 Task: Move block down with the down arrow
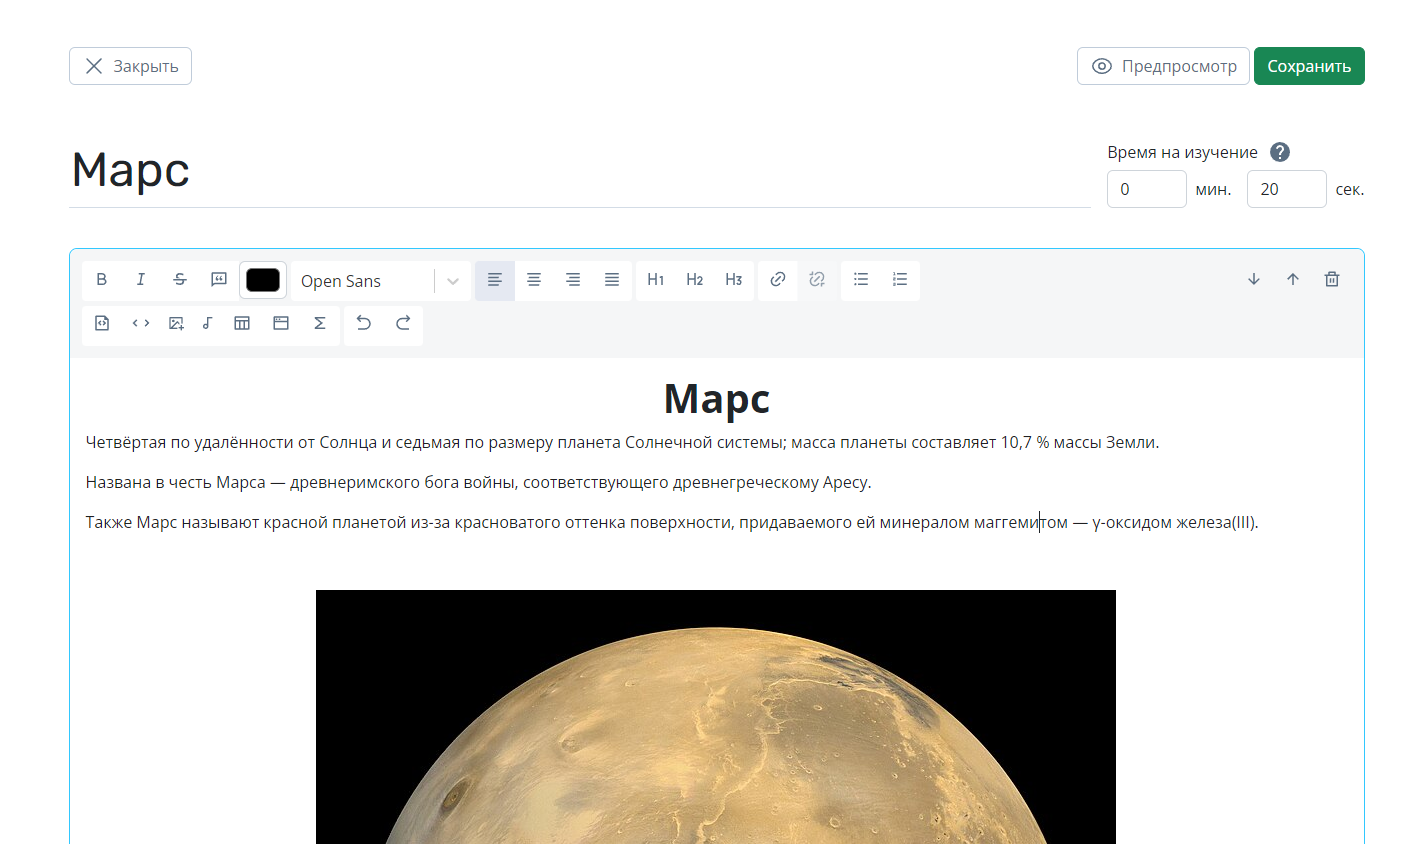pos(1254,280)
